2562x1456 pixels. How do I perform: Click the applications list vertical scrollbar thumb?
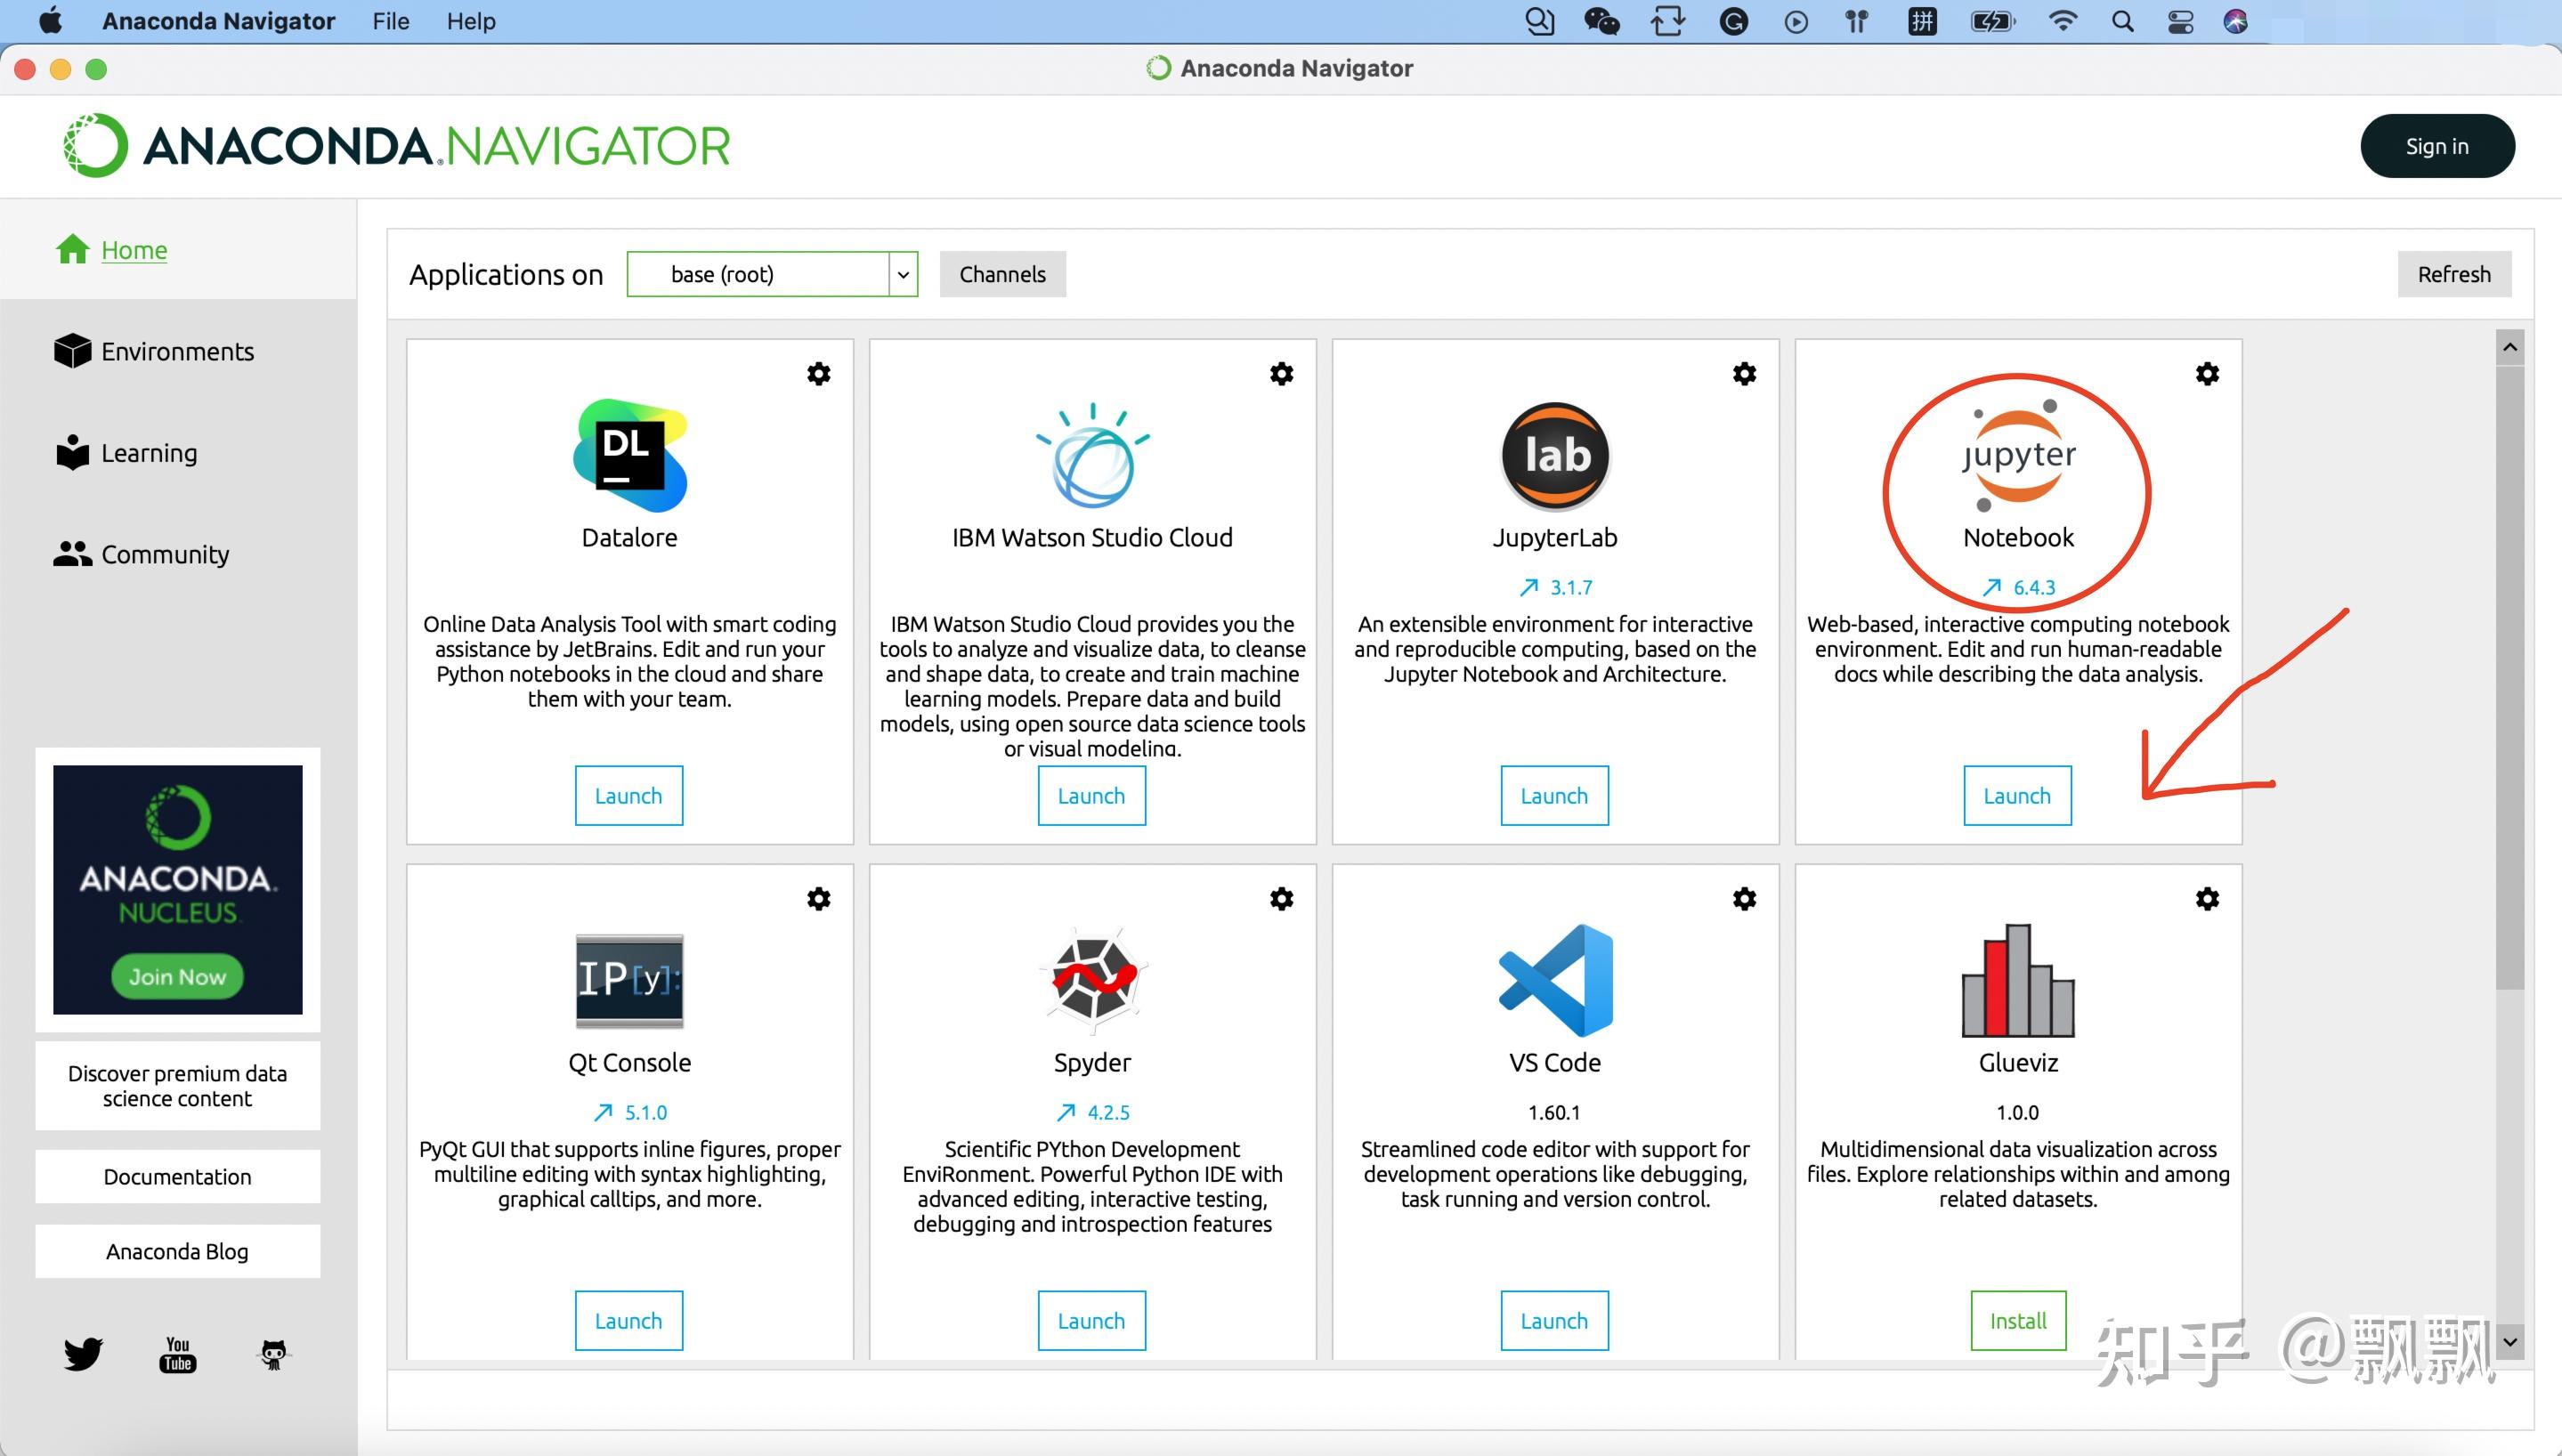[2509, 677]
